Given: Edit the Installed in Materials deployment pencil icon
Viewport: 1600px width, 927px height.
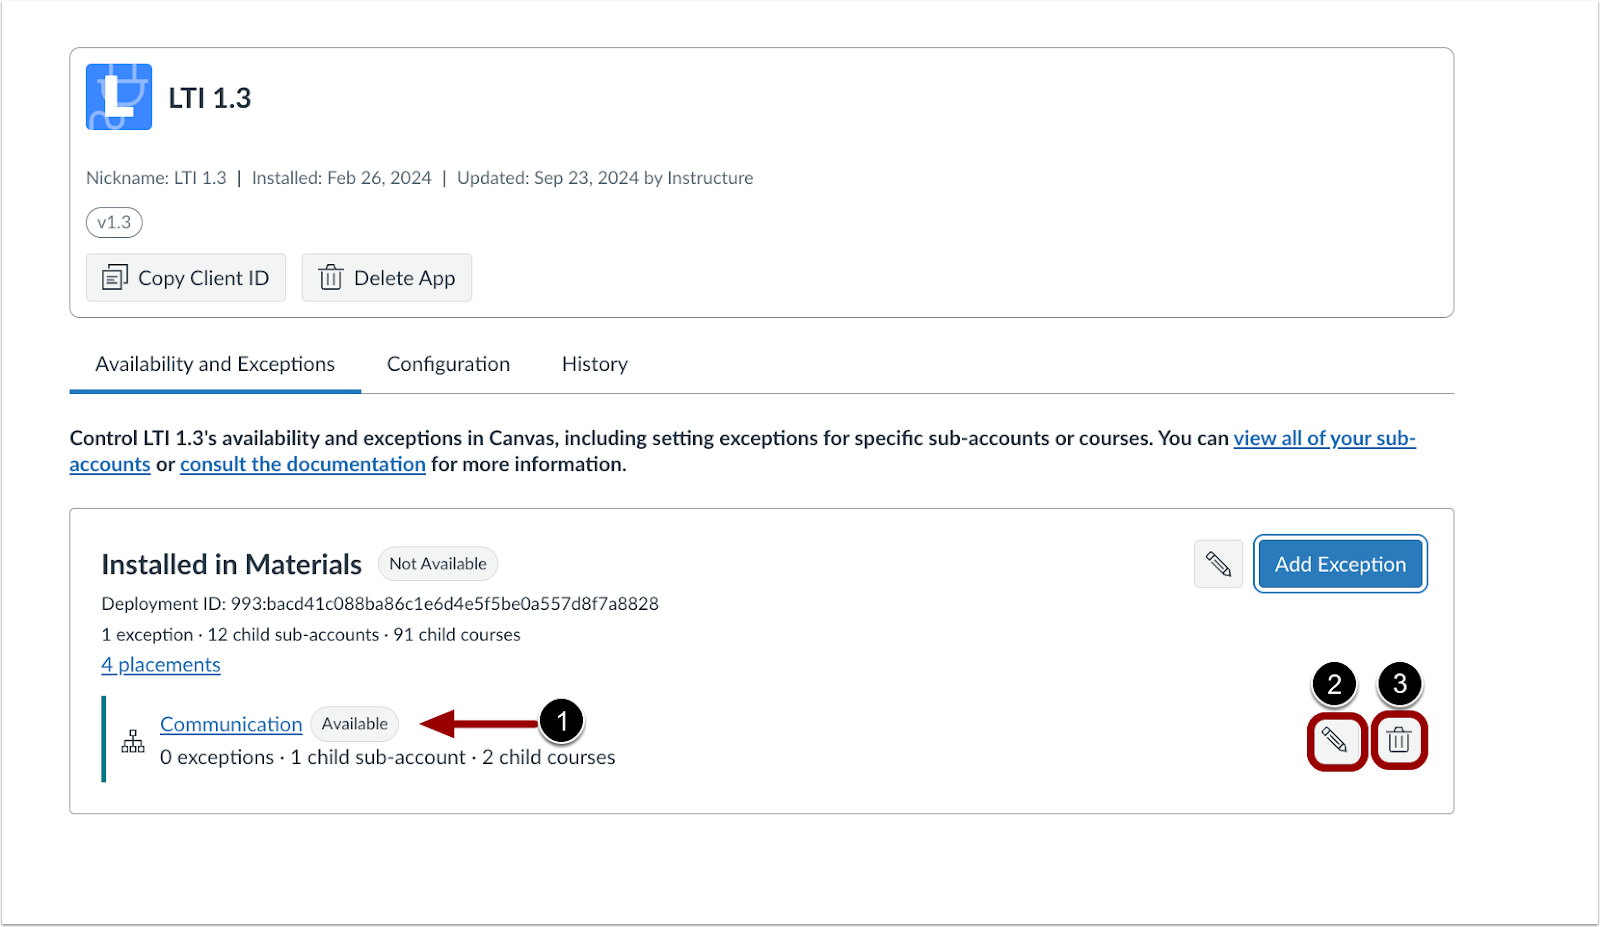Looking at the screenshot, I should click(1218, 564).
